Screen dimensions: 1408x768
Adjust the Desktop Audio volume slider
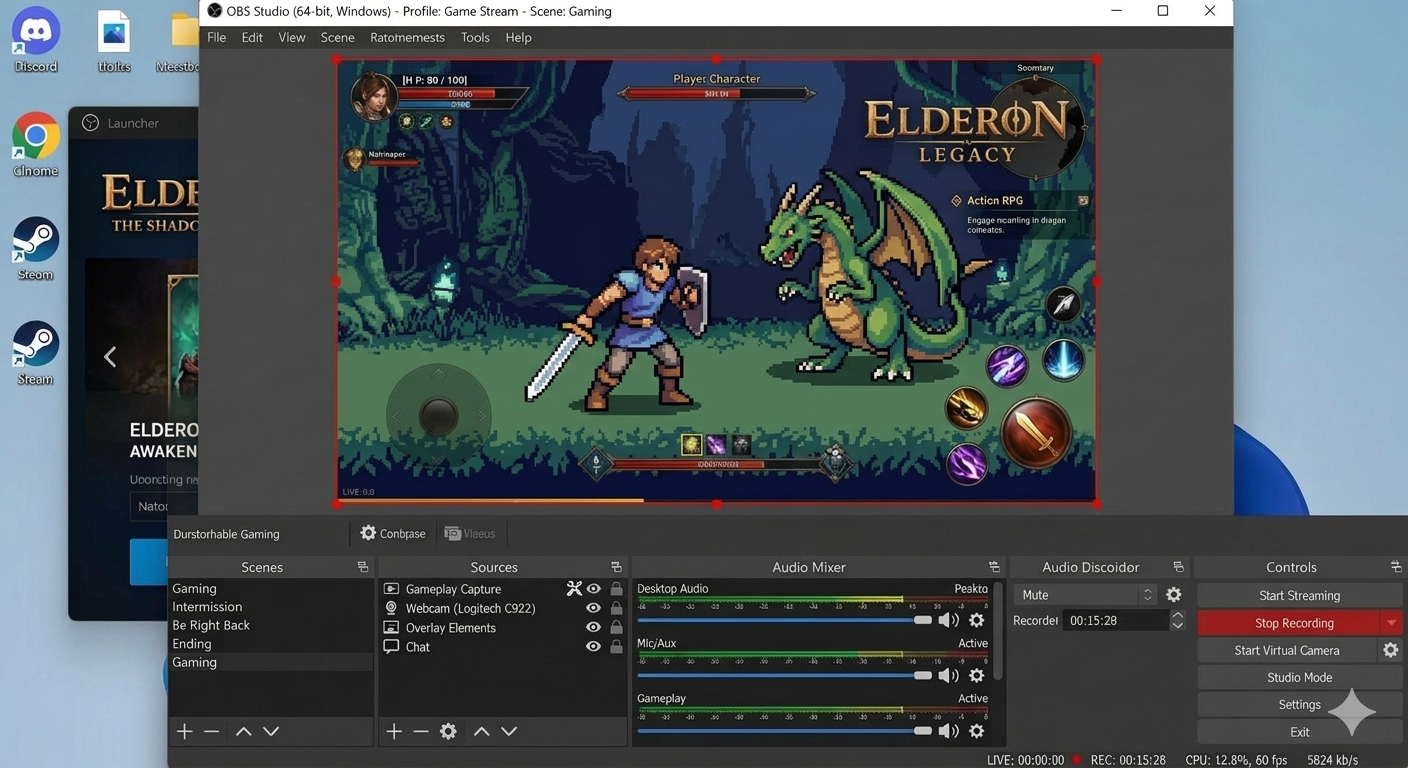(x=786, y=621)
